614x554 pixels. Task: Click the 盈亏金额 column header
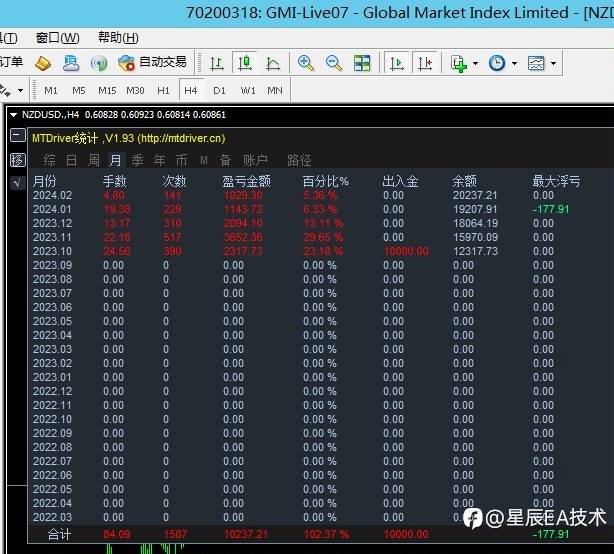point(246,181)
